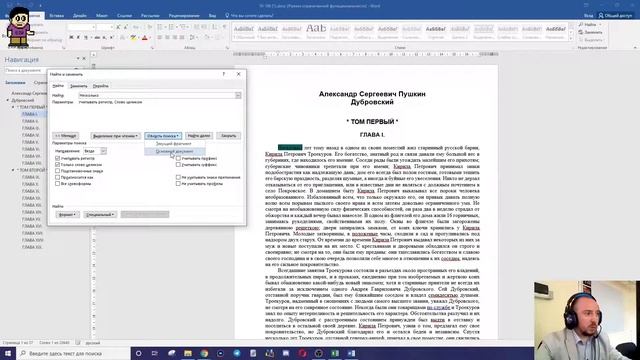Enable 'Все словоформы' checkbox
Viewport: 640px width, 360px height.
(x=58, y=184)
